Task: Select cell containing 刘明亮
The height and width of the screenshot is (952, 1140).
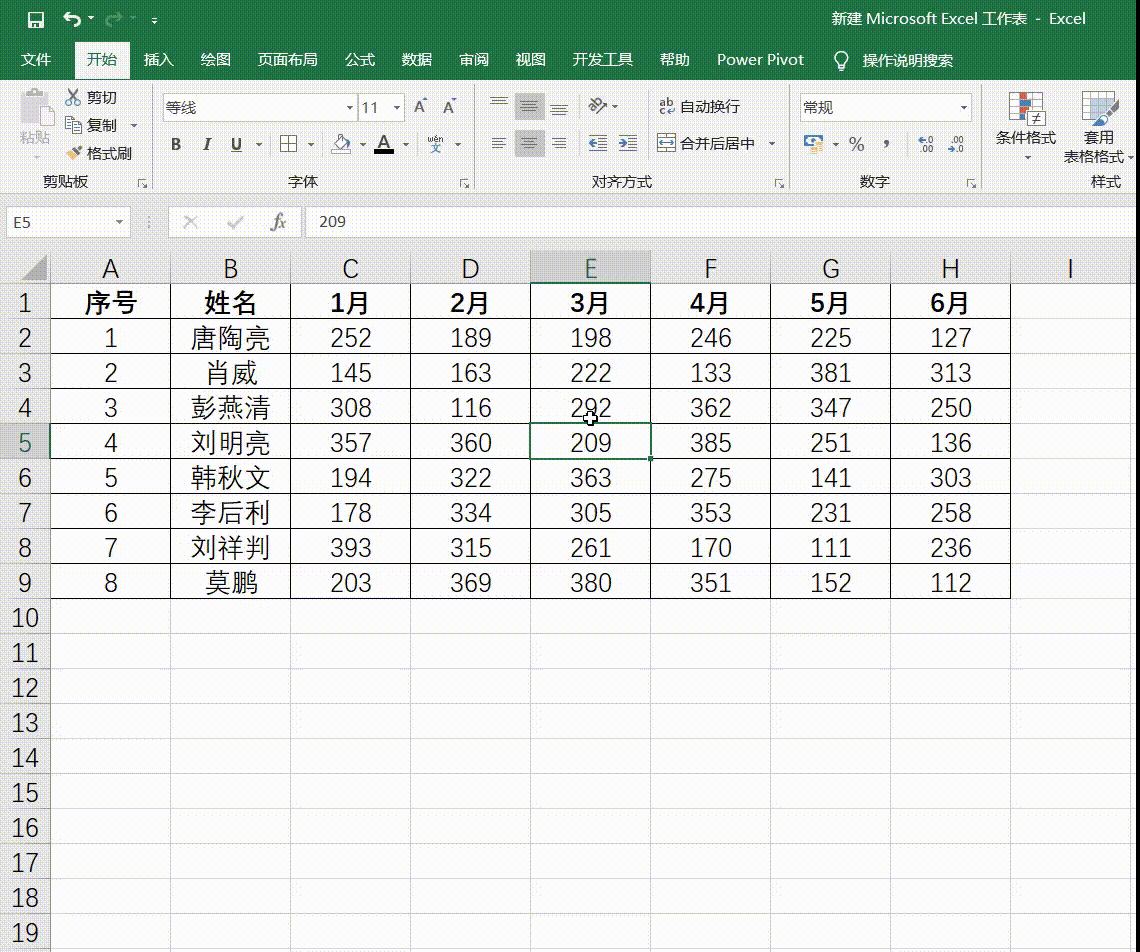Action: 230,442
